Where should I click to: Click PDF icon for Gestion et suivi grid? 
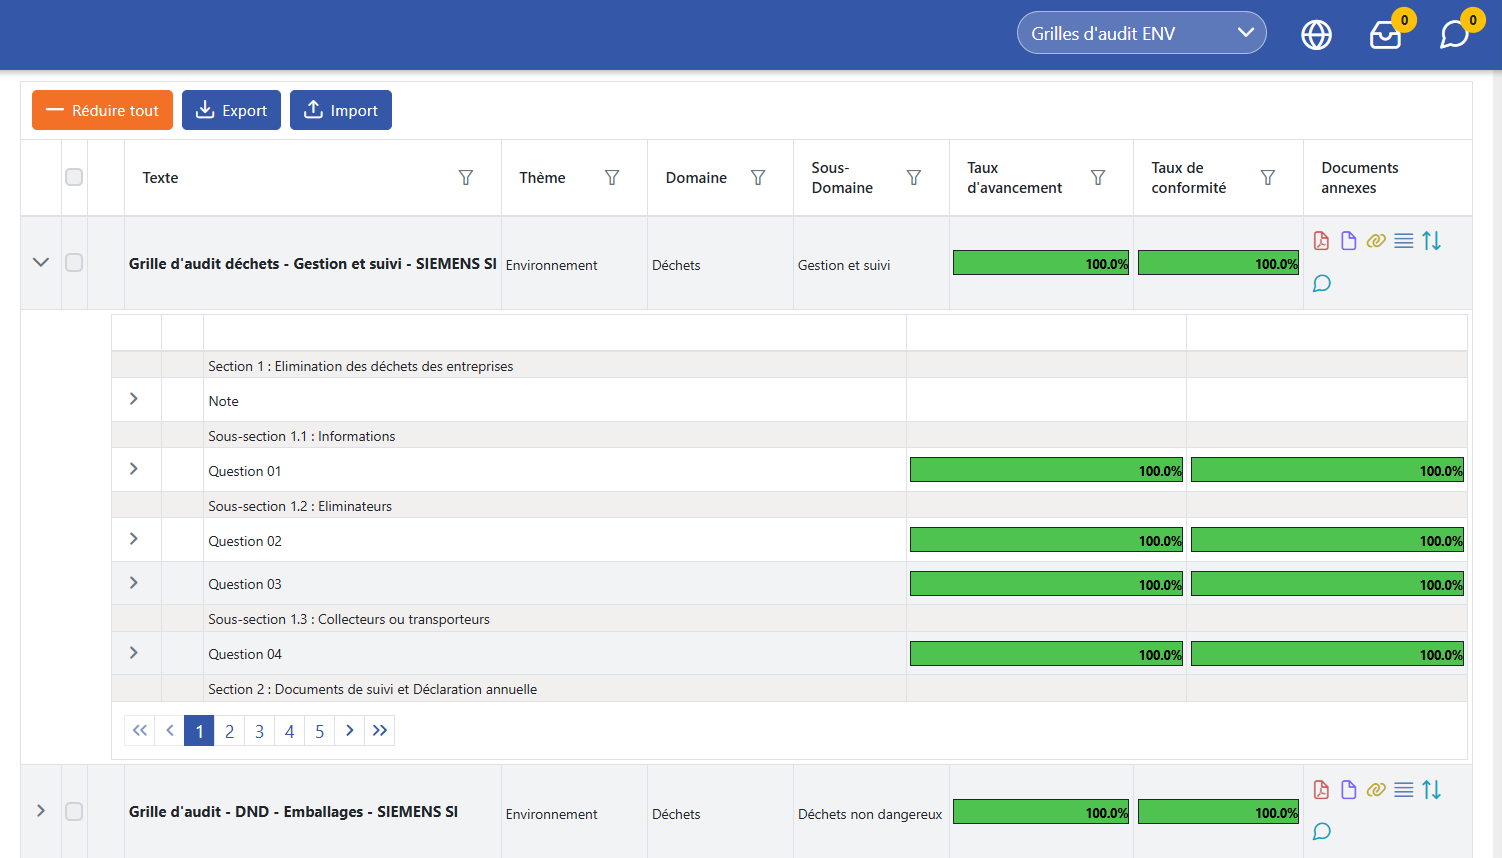point(1321,241)
